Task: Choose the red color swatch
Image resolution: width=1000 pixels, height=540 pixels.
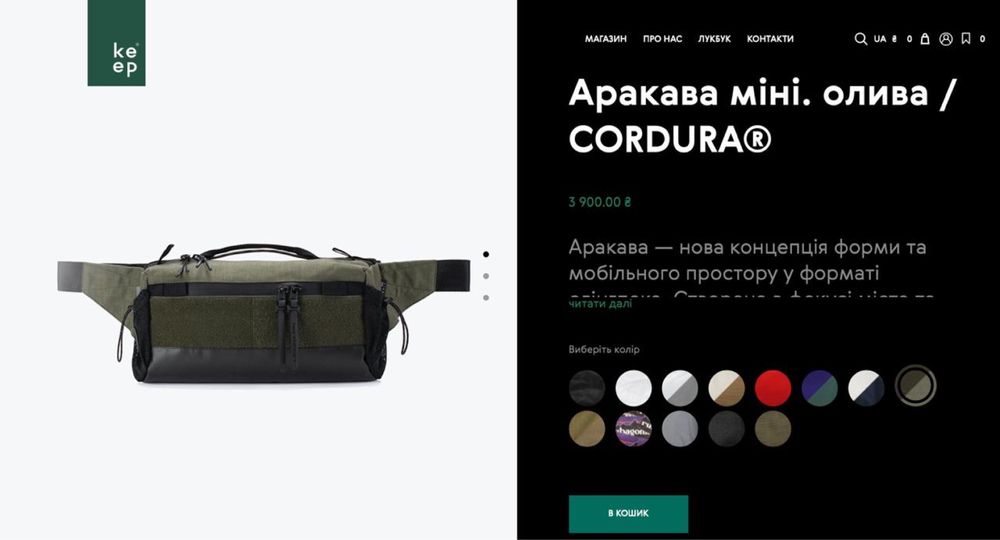Action: pyautogui.click(x=773, y=388)
